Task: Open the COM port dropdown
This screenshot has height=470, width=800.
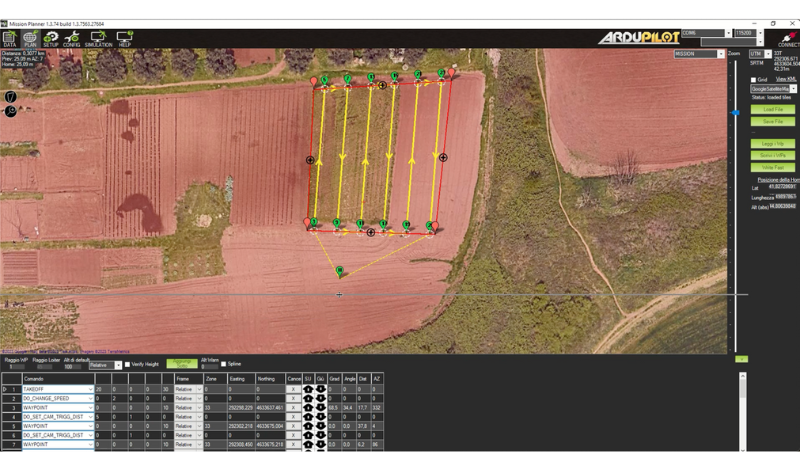Action: tap(728, 33)
